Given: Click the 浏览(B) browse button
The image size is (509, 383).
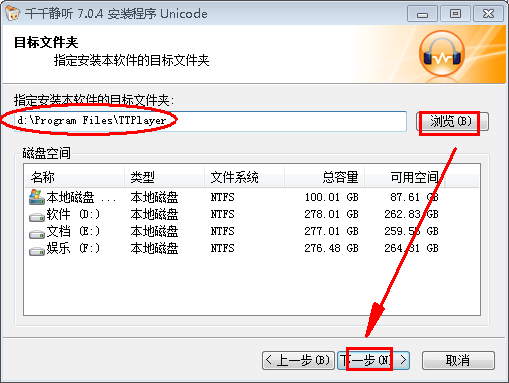Looking at the screenshot, I should tap(452, 121).
